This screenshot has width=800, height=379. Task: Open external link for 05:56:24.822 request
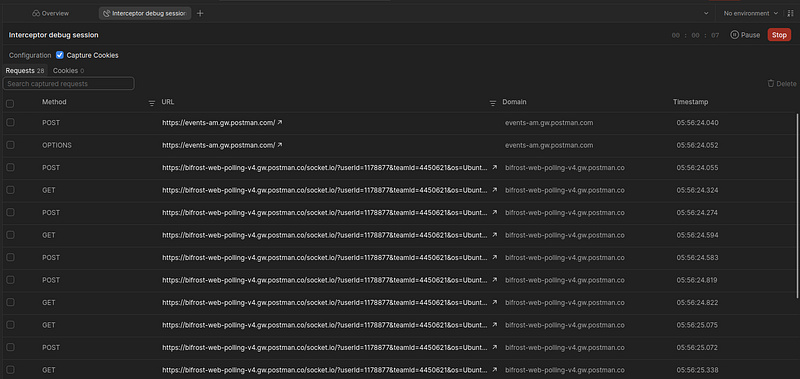tap(494, 302)
